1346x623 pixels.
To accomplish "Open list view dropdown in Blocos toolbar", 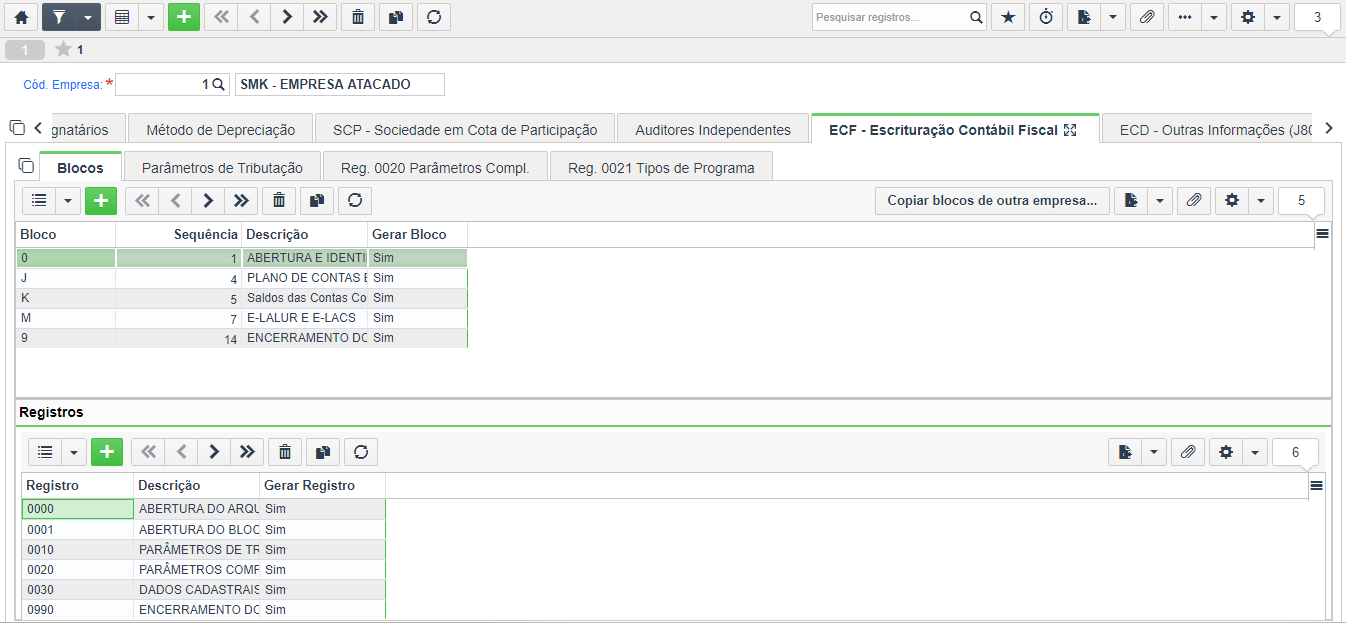I will [68, 200].
